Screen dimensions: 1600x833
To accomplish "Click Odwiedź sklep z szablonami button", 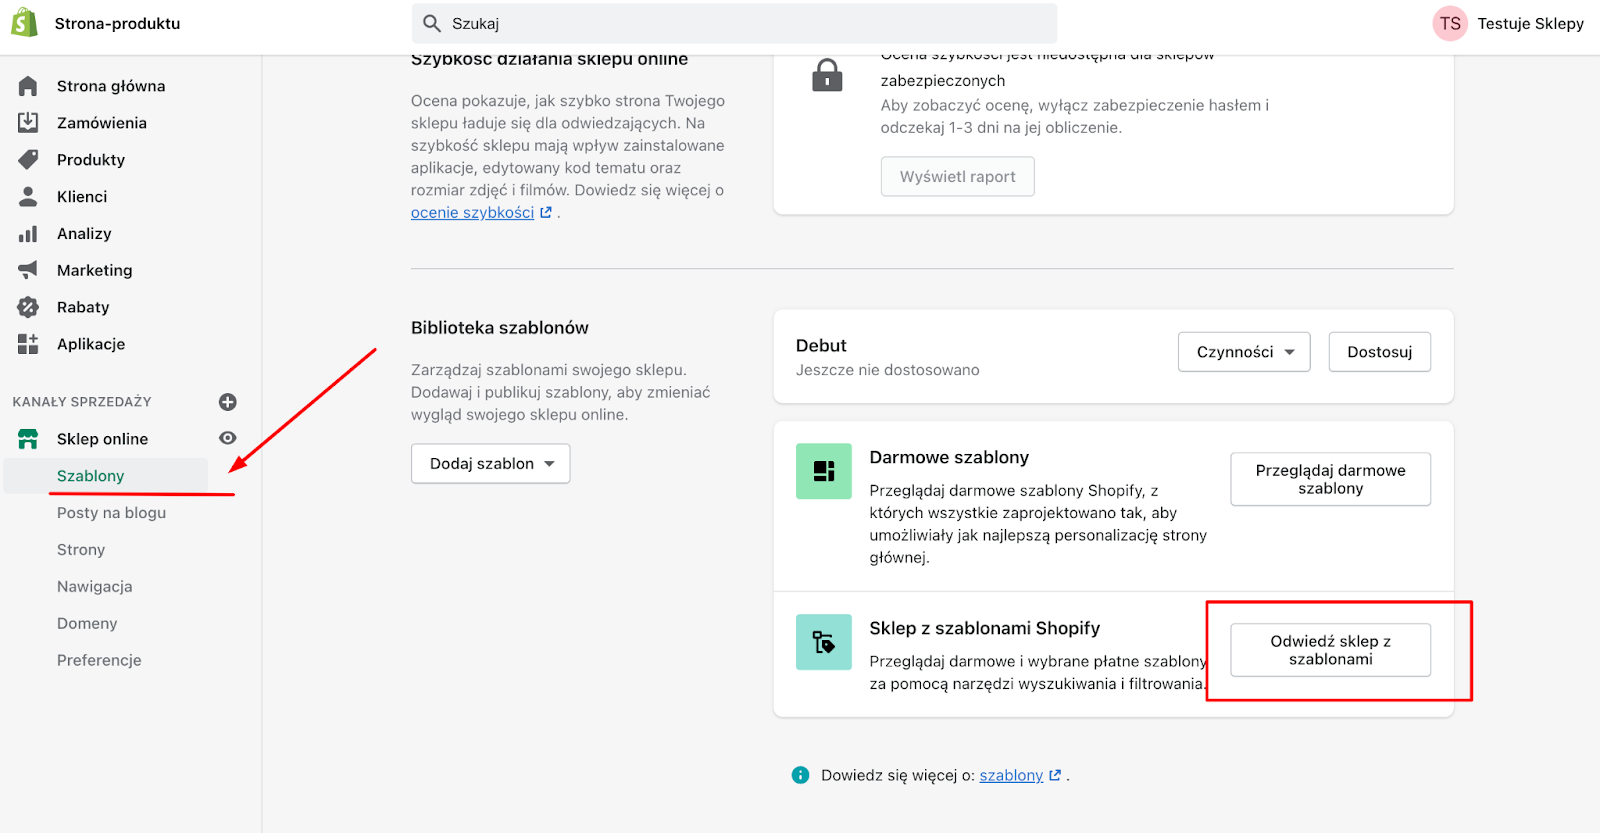I will click(1329, 649).
